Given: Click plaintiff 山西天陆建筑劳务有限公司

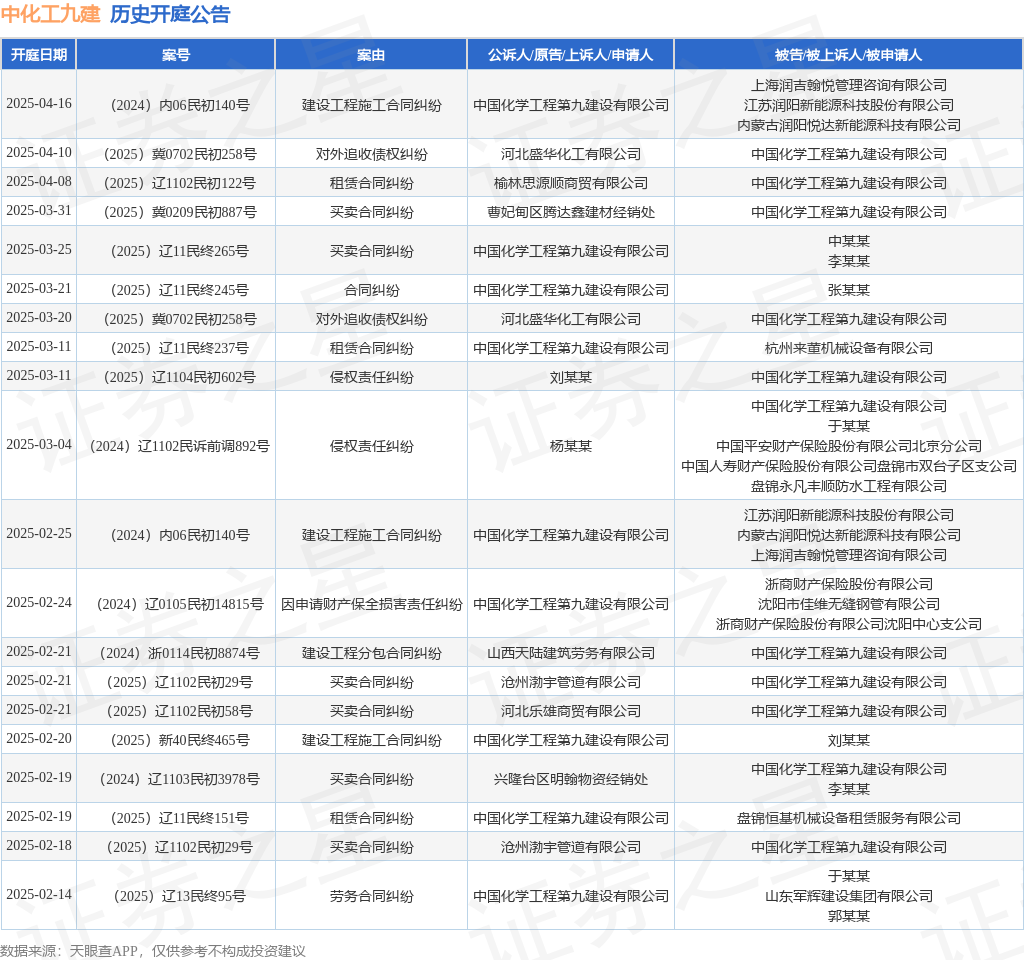Looking at the screenshot, I should [x=571, y=653].
